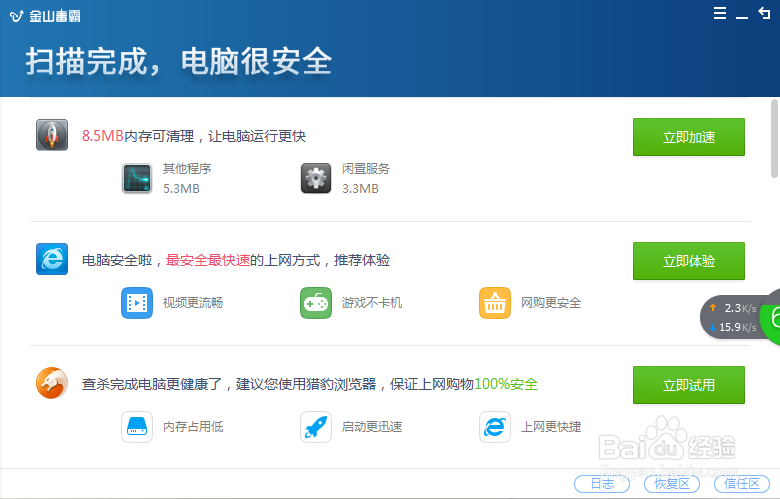Click the 2.3K/s upload speed

pyautogui.click(x=740, y=308)
